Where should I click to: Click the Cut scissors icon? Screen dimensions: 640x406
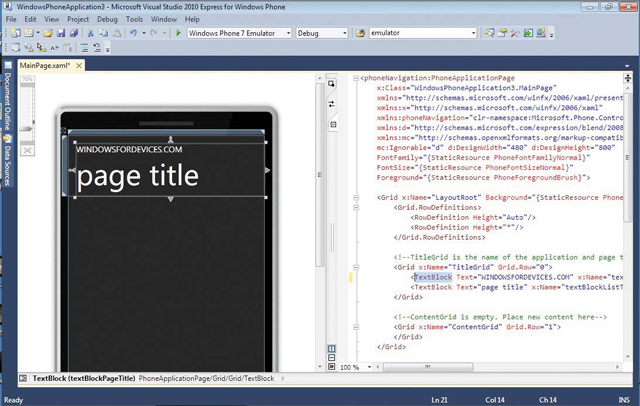coord(90,33)
